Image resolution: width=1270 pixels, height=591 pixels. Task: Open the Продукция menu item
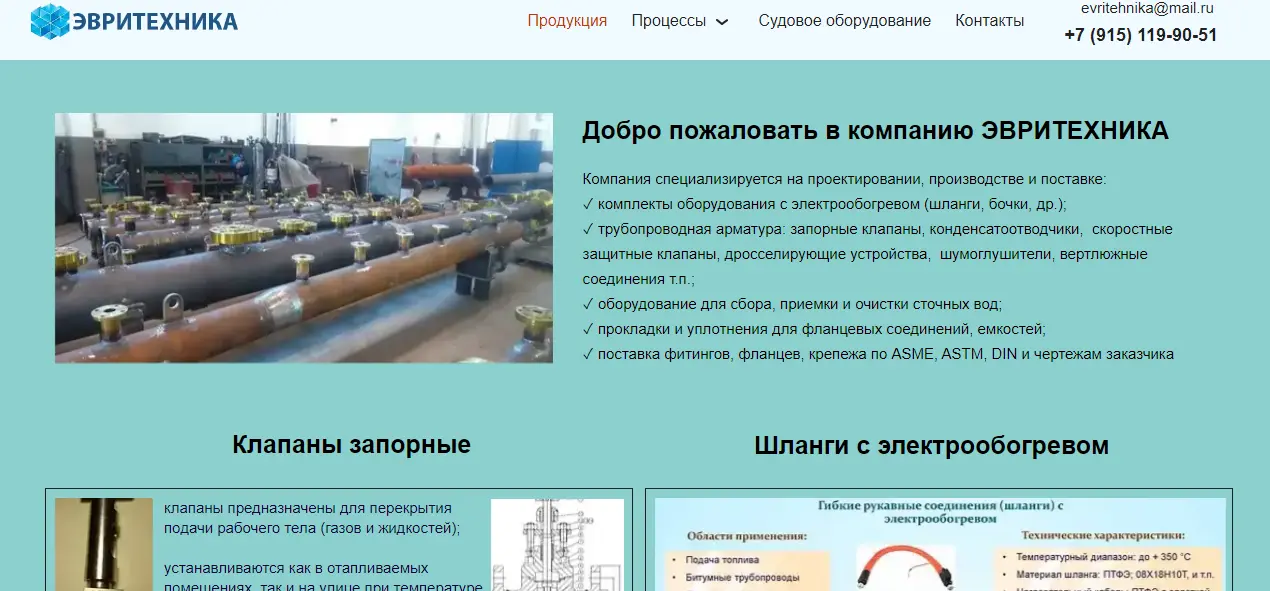pyautogui.click(x=567, y=20)
